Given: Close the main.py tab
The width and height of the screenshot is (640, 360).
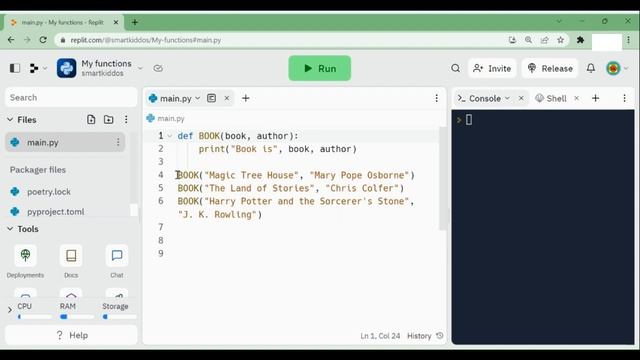Looking at the screenshot, I should pos(227,98).
